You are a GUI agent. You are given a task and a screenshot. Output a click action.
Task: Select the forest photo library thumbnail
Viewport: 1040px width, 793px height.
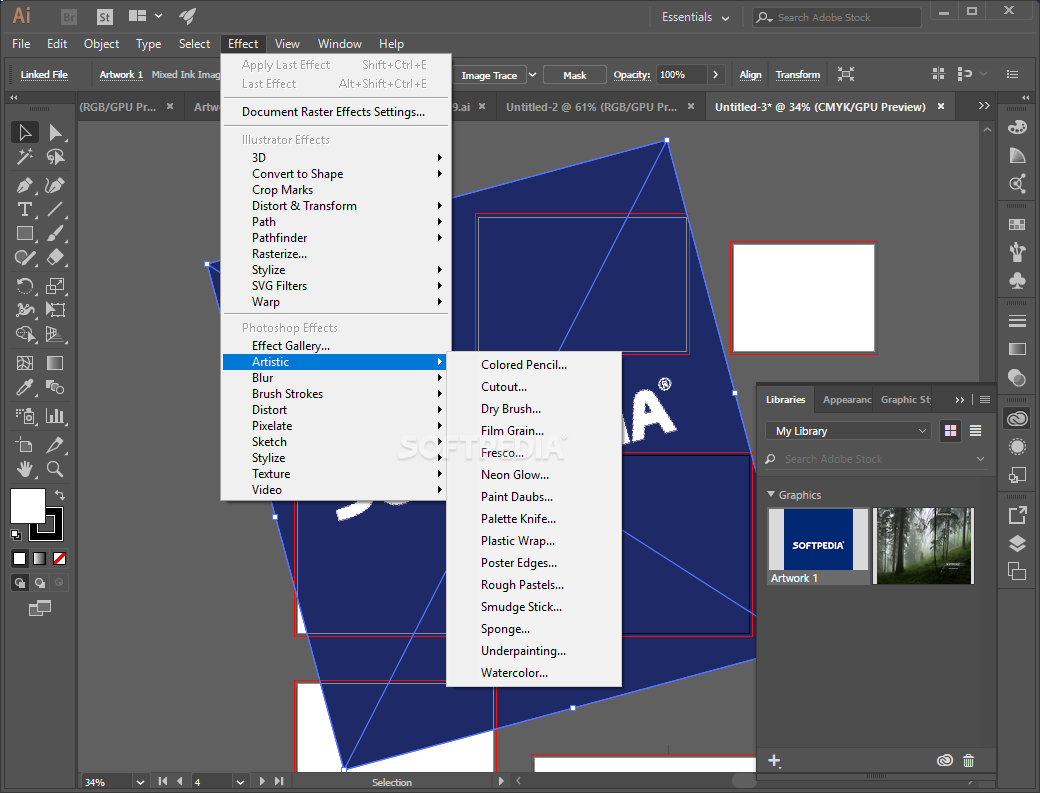(923, 546)
